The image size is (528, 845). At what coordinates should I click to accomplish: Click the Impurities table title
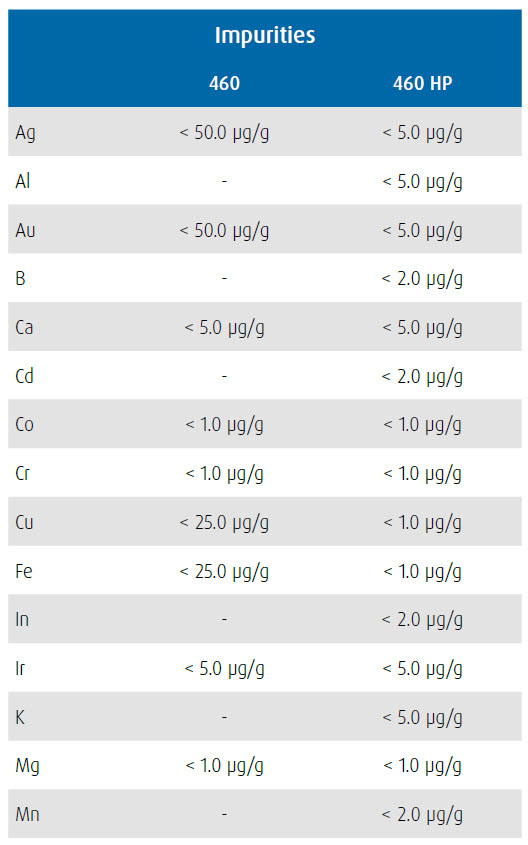(x=265, y=36)
